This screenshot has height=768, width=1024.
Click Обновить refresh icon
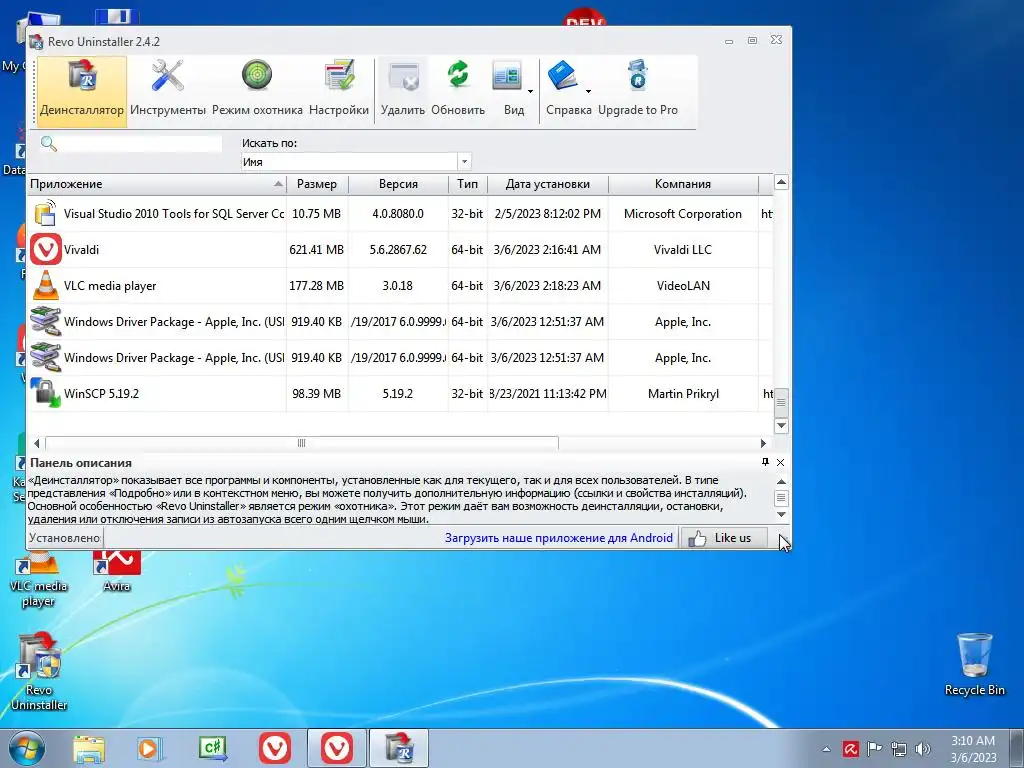point(458,75)
